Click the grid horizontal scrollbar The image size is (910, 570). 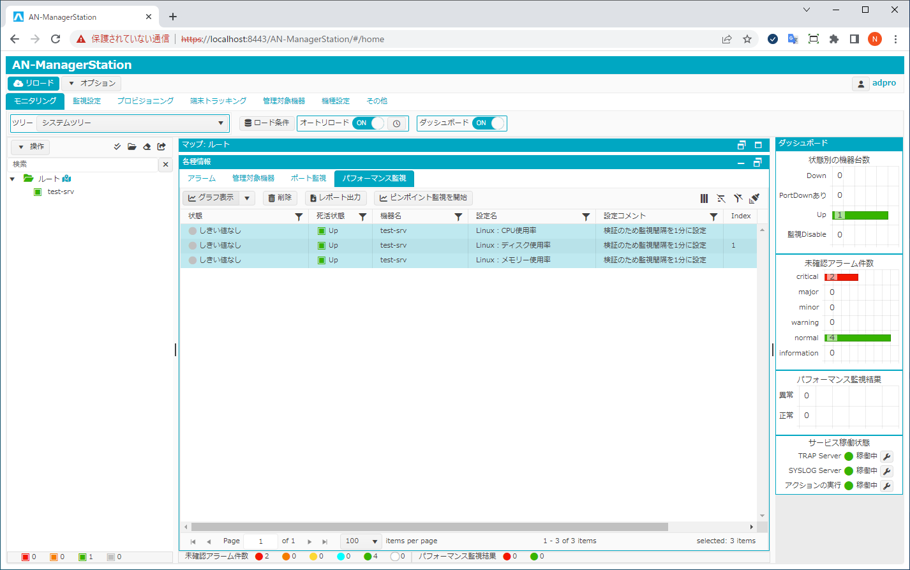coord(429,527)
